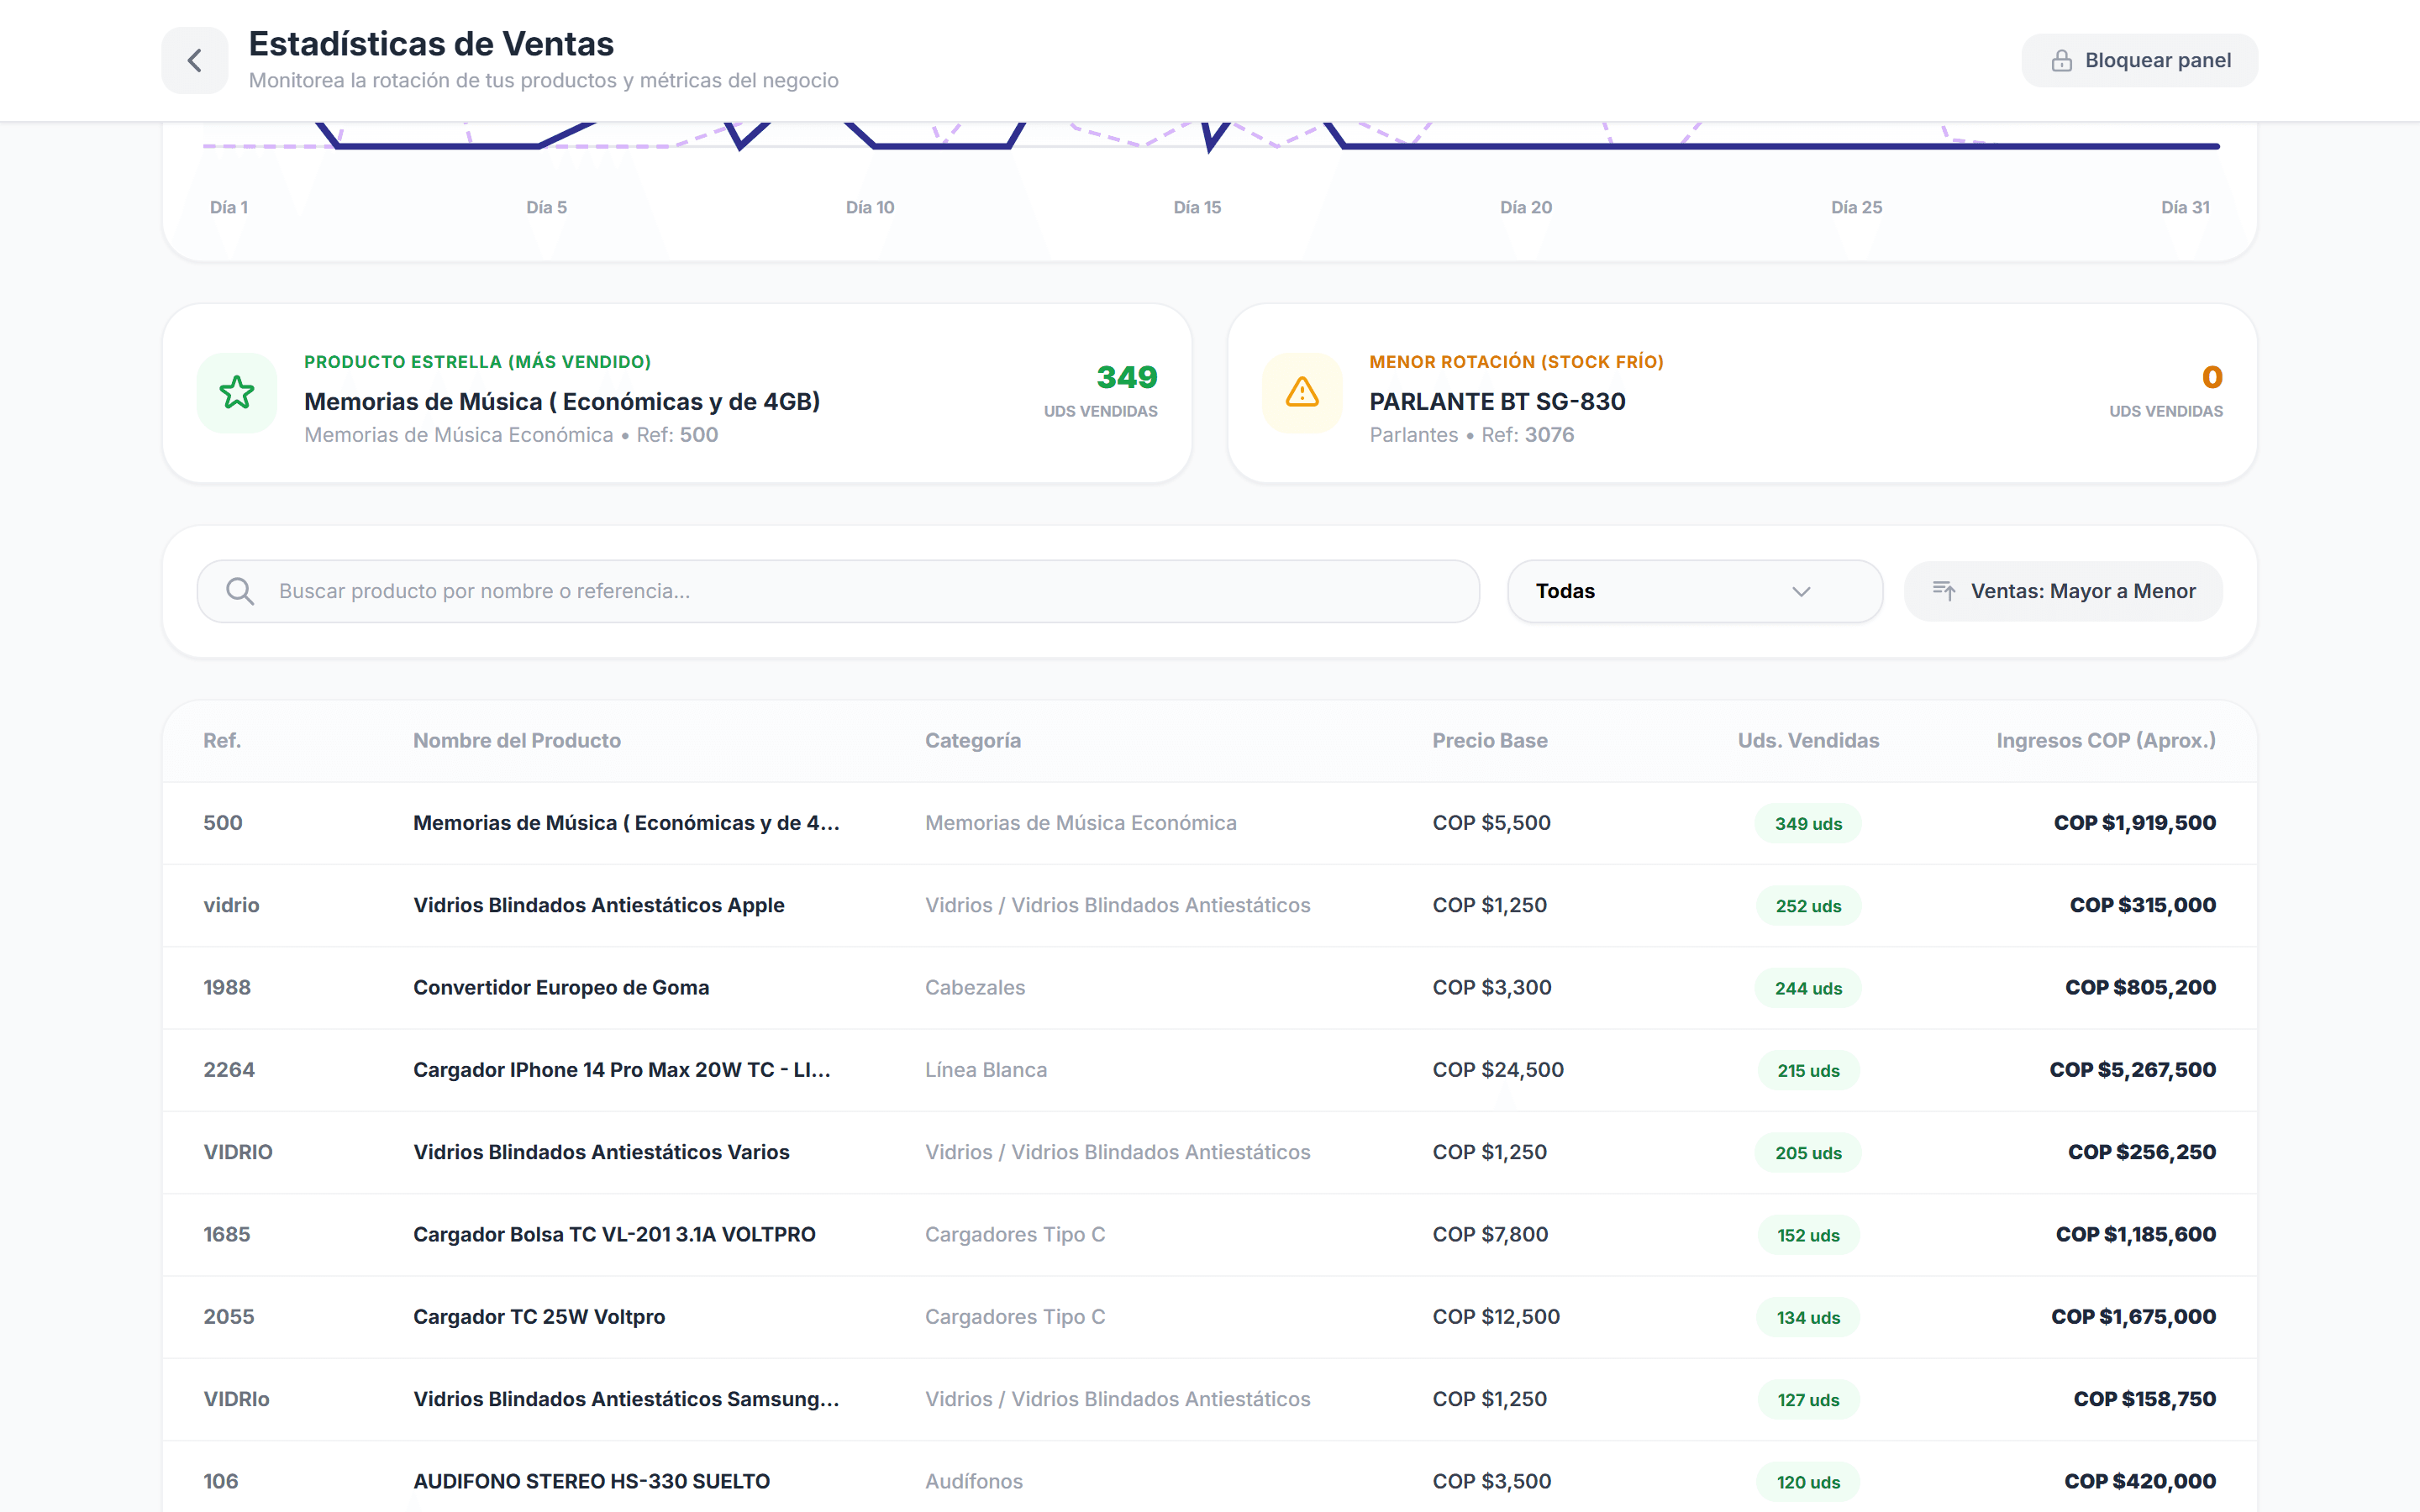Click the warning triangle icon on Stock Frío card
Screen dimensions: 2420x1512
click(x=1302, y=392)
